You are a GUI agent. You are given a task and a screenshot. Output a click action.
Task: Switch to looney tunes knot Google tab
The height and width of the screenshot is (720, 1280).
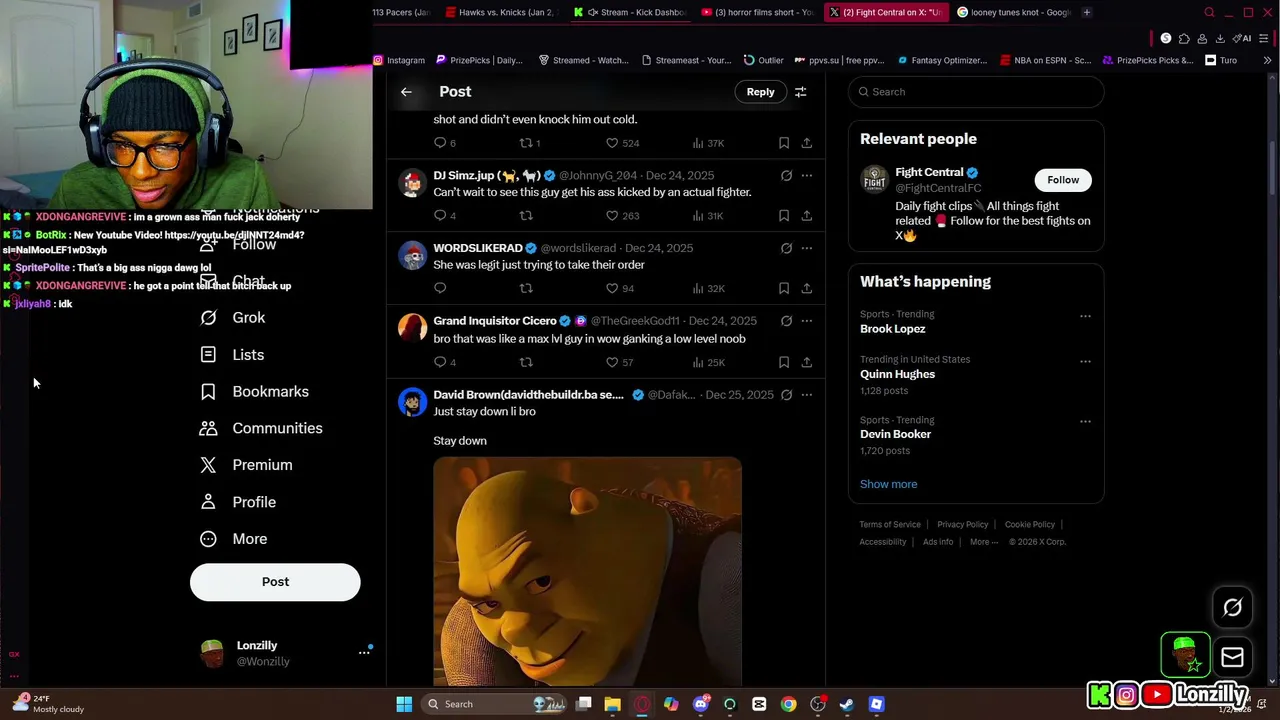click(1012, 12)
